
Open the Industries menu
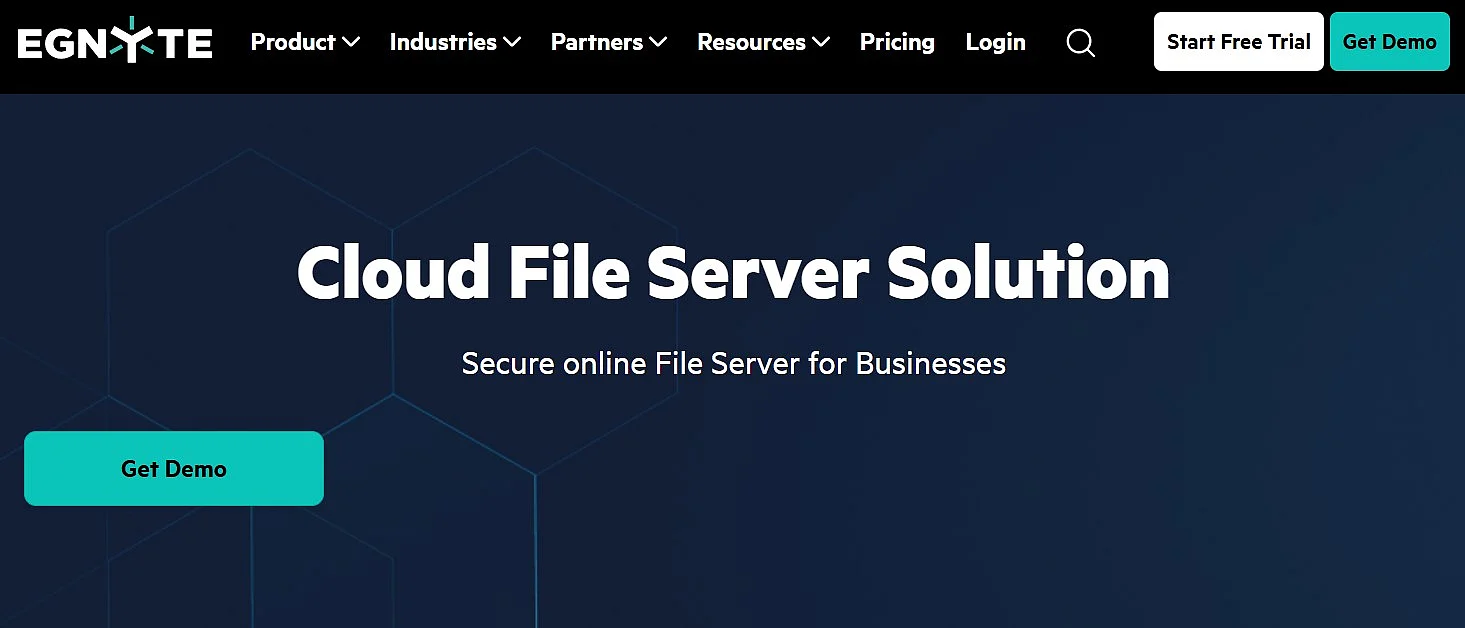(x=455, y=42)
